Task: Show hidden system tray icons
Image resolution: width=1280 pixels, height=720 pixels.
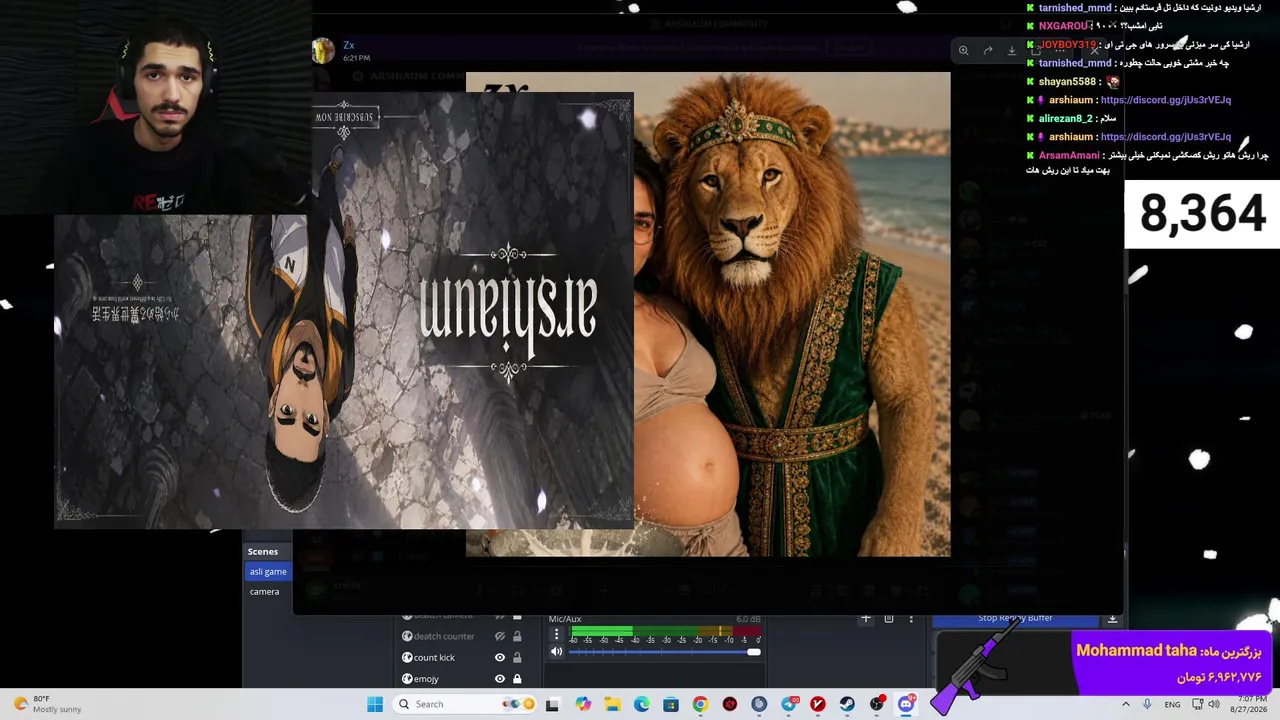Action: (x=1125, y=704)
